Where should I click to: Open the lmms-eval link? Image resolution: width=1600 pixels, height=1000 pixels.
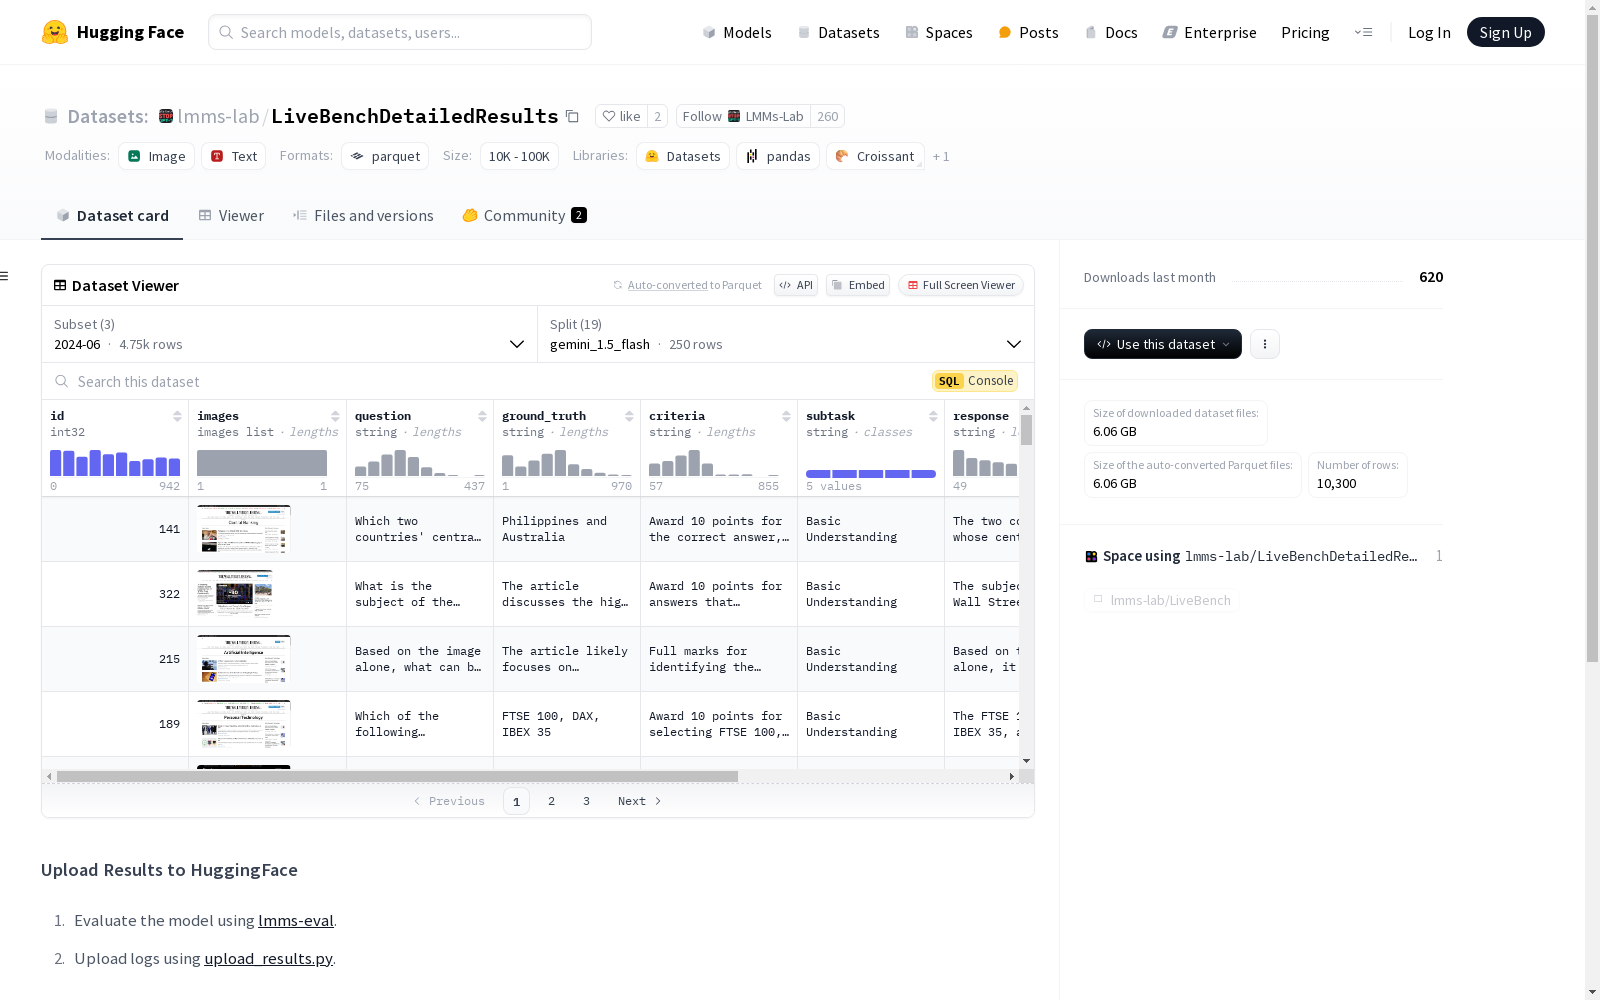coord(296,920)
